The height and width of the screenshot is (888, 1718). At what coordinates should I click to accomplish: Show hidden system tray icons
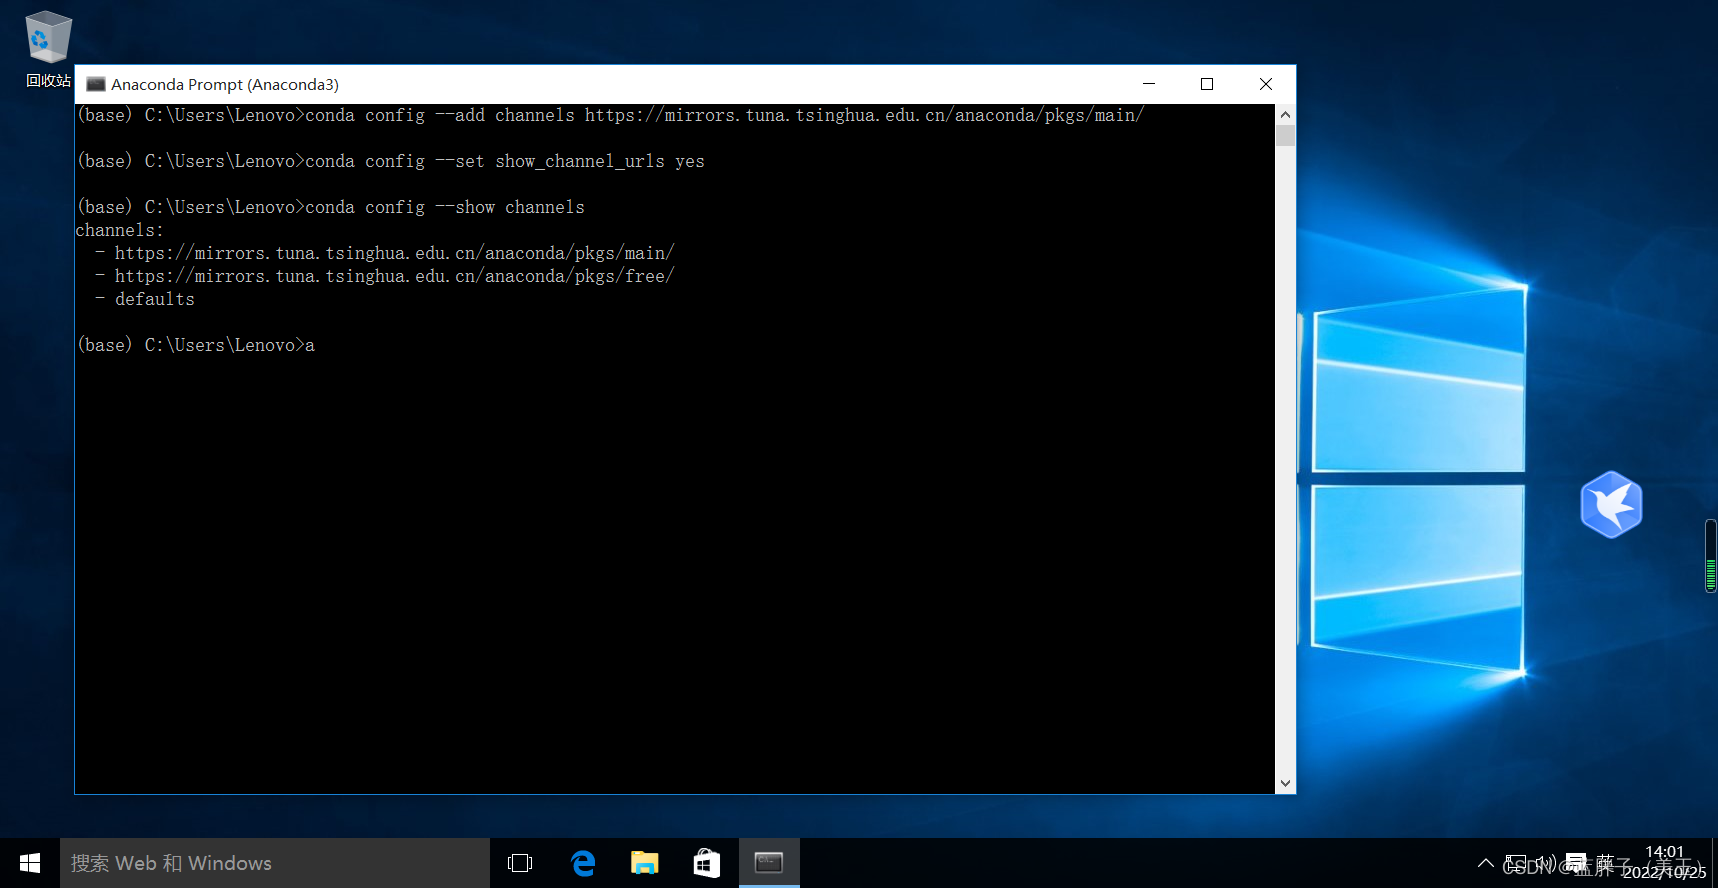tap(1486, 863)
